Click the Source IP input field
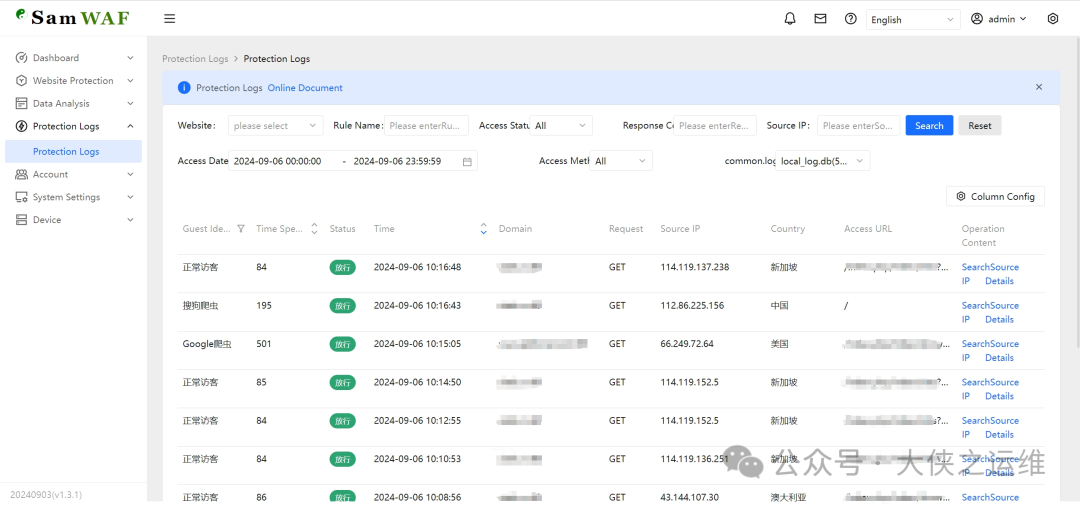This screenshot has width=1080, height=506. tap(858, 126)
